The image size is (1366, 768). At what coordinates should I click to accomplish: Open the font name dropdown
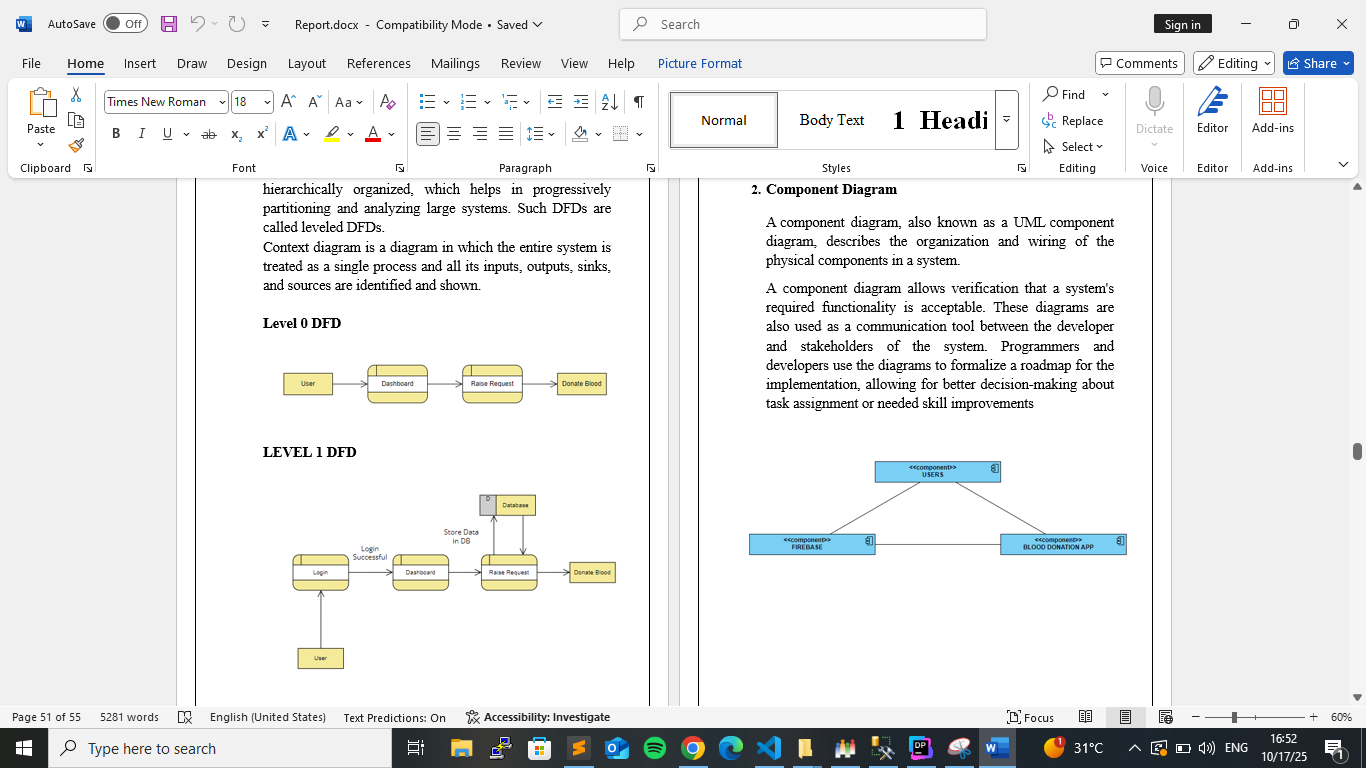click(x=219, y=102)
